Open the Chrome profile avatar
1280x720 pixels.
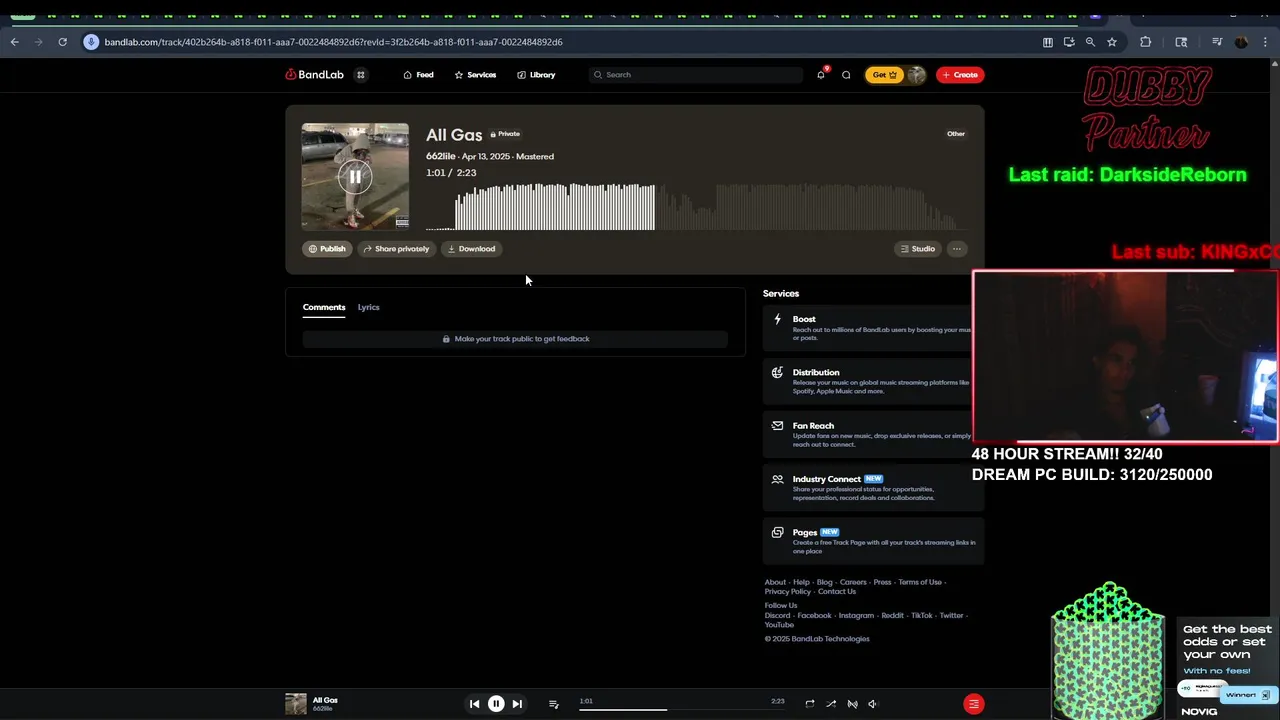tap(1241, 42)
